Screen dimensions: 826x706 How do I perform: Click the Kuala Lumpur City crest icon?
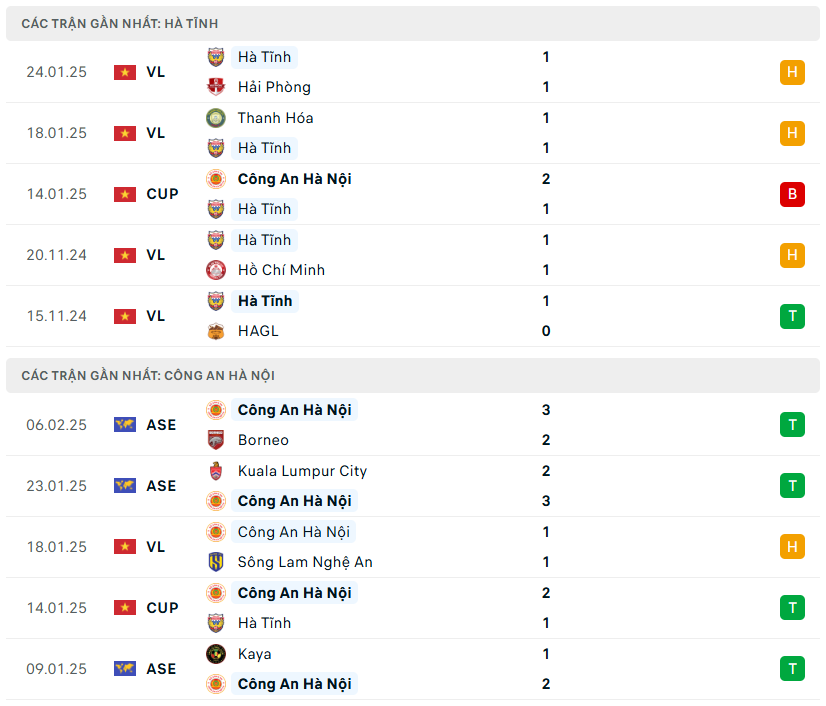216,471
